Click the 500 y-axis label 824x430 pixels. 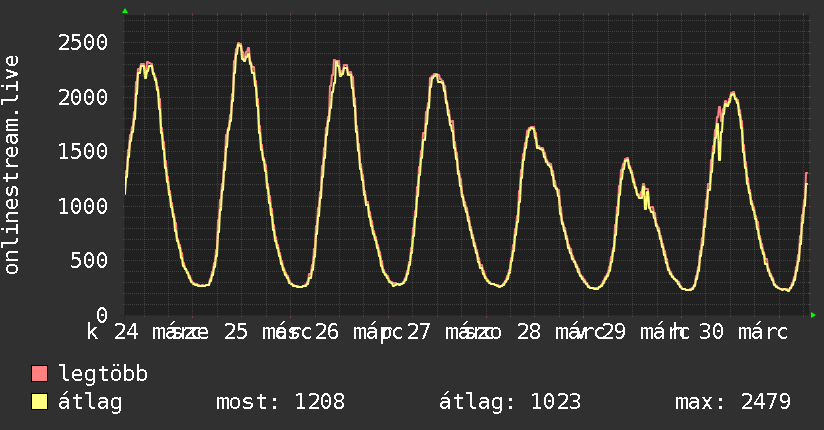[89, 260]
